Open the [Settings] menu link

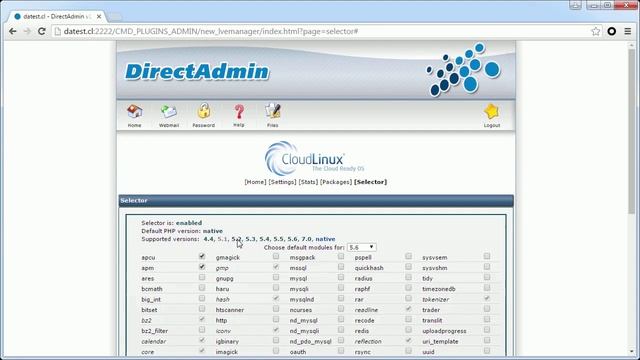282,182
